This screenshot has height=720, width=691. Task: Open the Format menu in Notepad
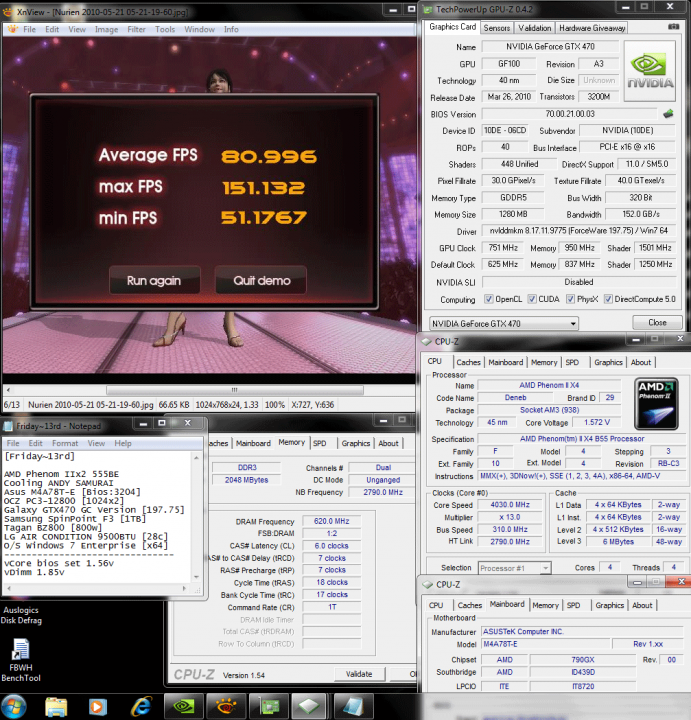(65, 443)
